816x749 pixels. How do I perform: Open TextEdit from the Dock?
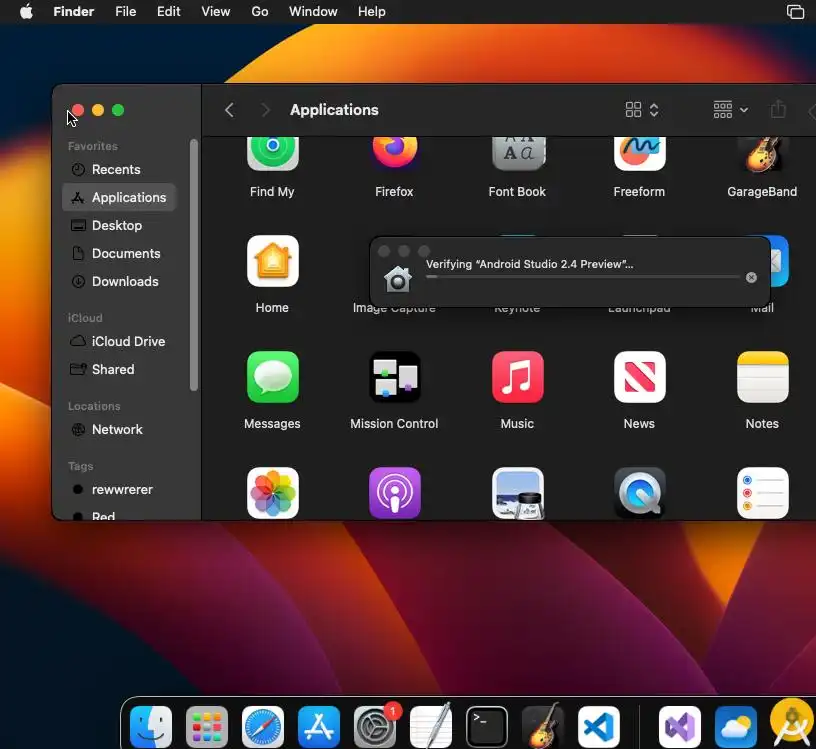click(431, 727)
